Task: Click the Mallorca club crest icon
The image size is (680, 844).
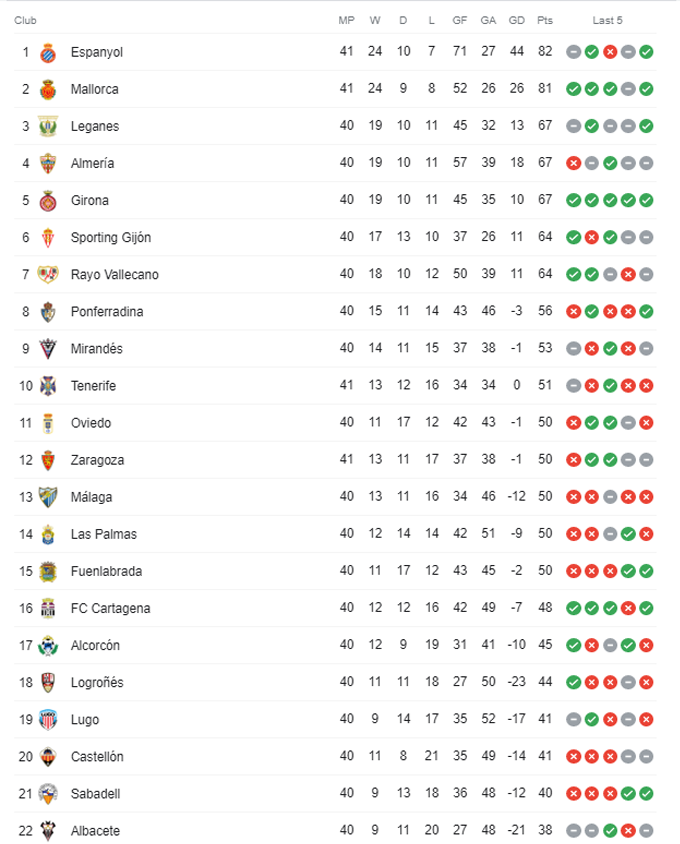Action: pos(48,89)
